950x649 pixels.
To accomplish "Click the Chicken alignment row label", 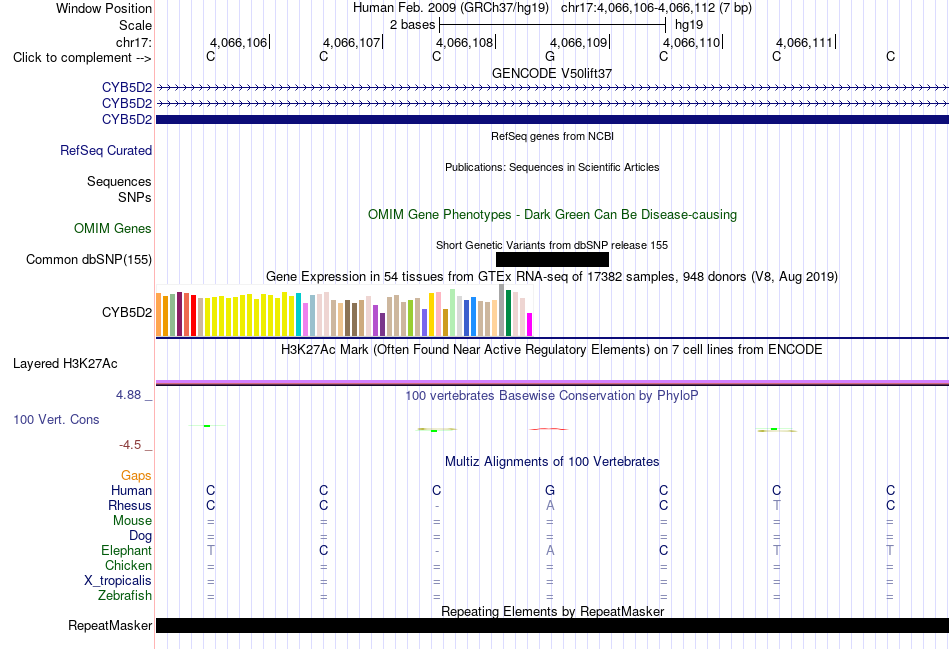I will pos(128,565).
